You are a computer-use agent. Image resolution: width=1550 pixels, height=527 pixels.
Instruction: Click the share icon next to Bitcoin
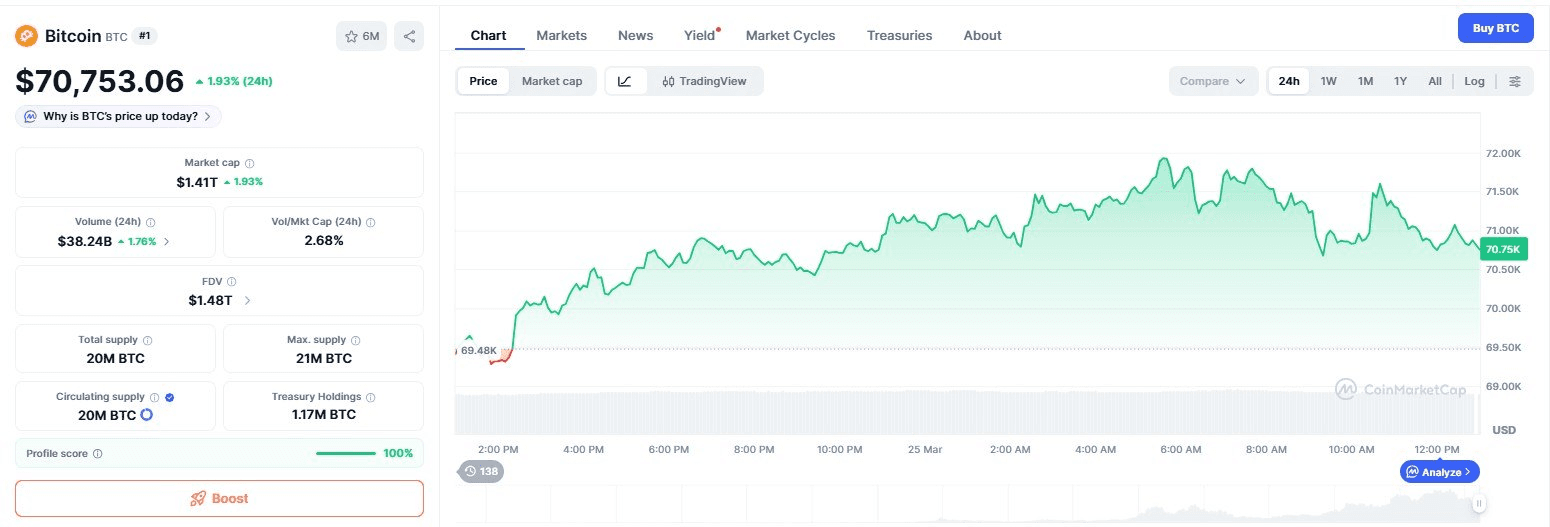coord(409,36)
